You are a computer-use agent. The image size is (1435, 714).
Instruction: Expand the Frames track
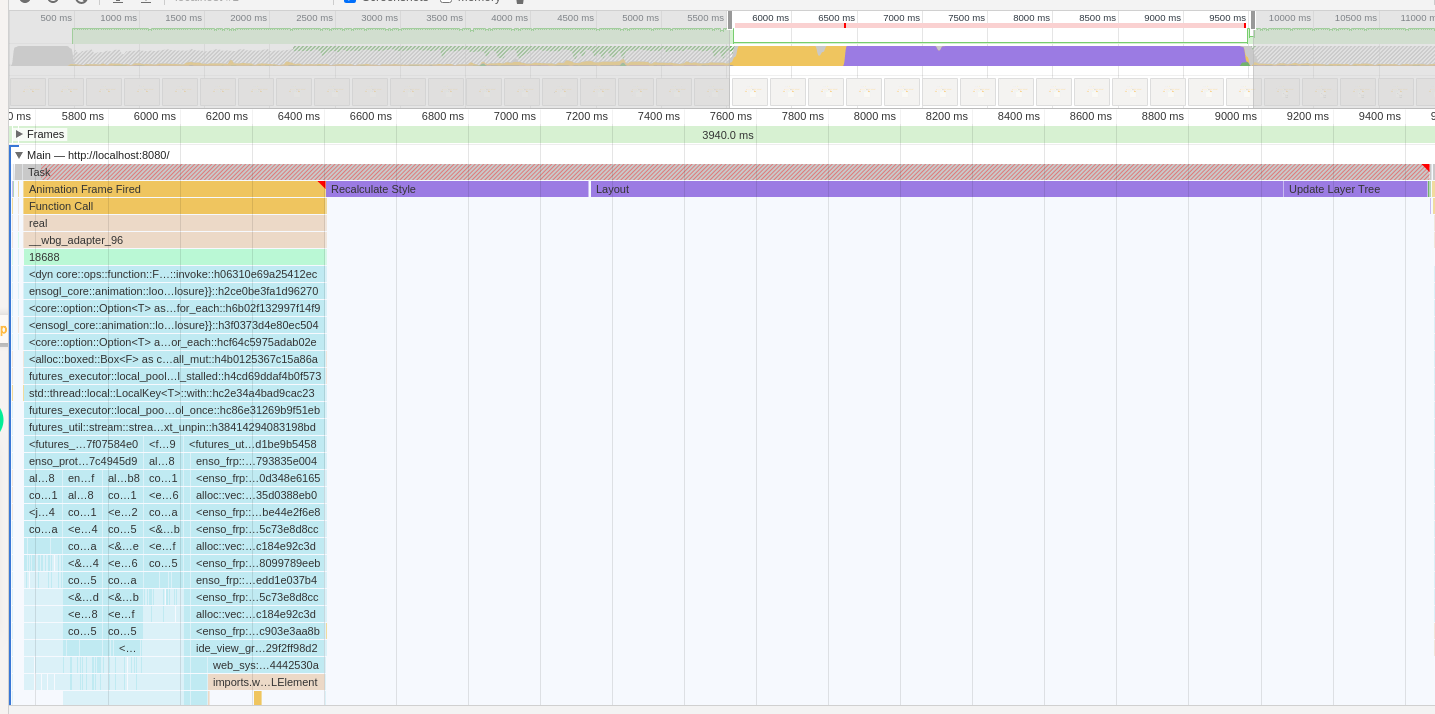pos(19,134)
